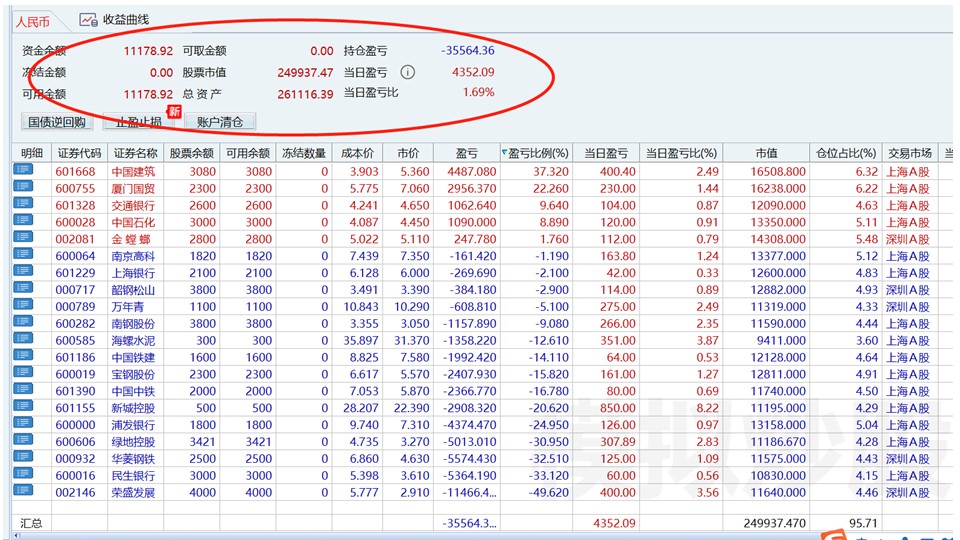Open detail icon for 601186 中国铁建
This screenshot has height=540, width=960.
23,355
